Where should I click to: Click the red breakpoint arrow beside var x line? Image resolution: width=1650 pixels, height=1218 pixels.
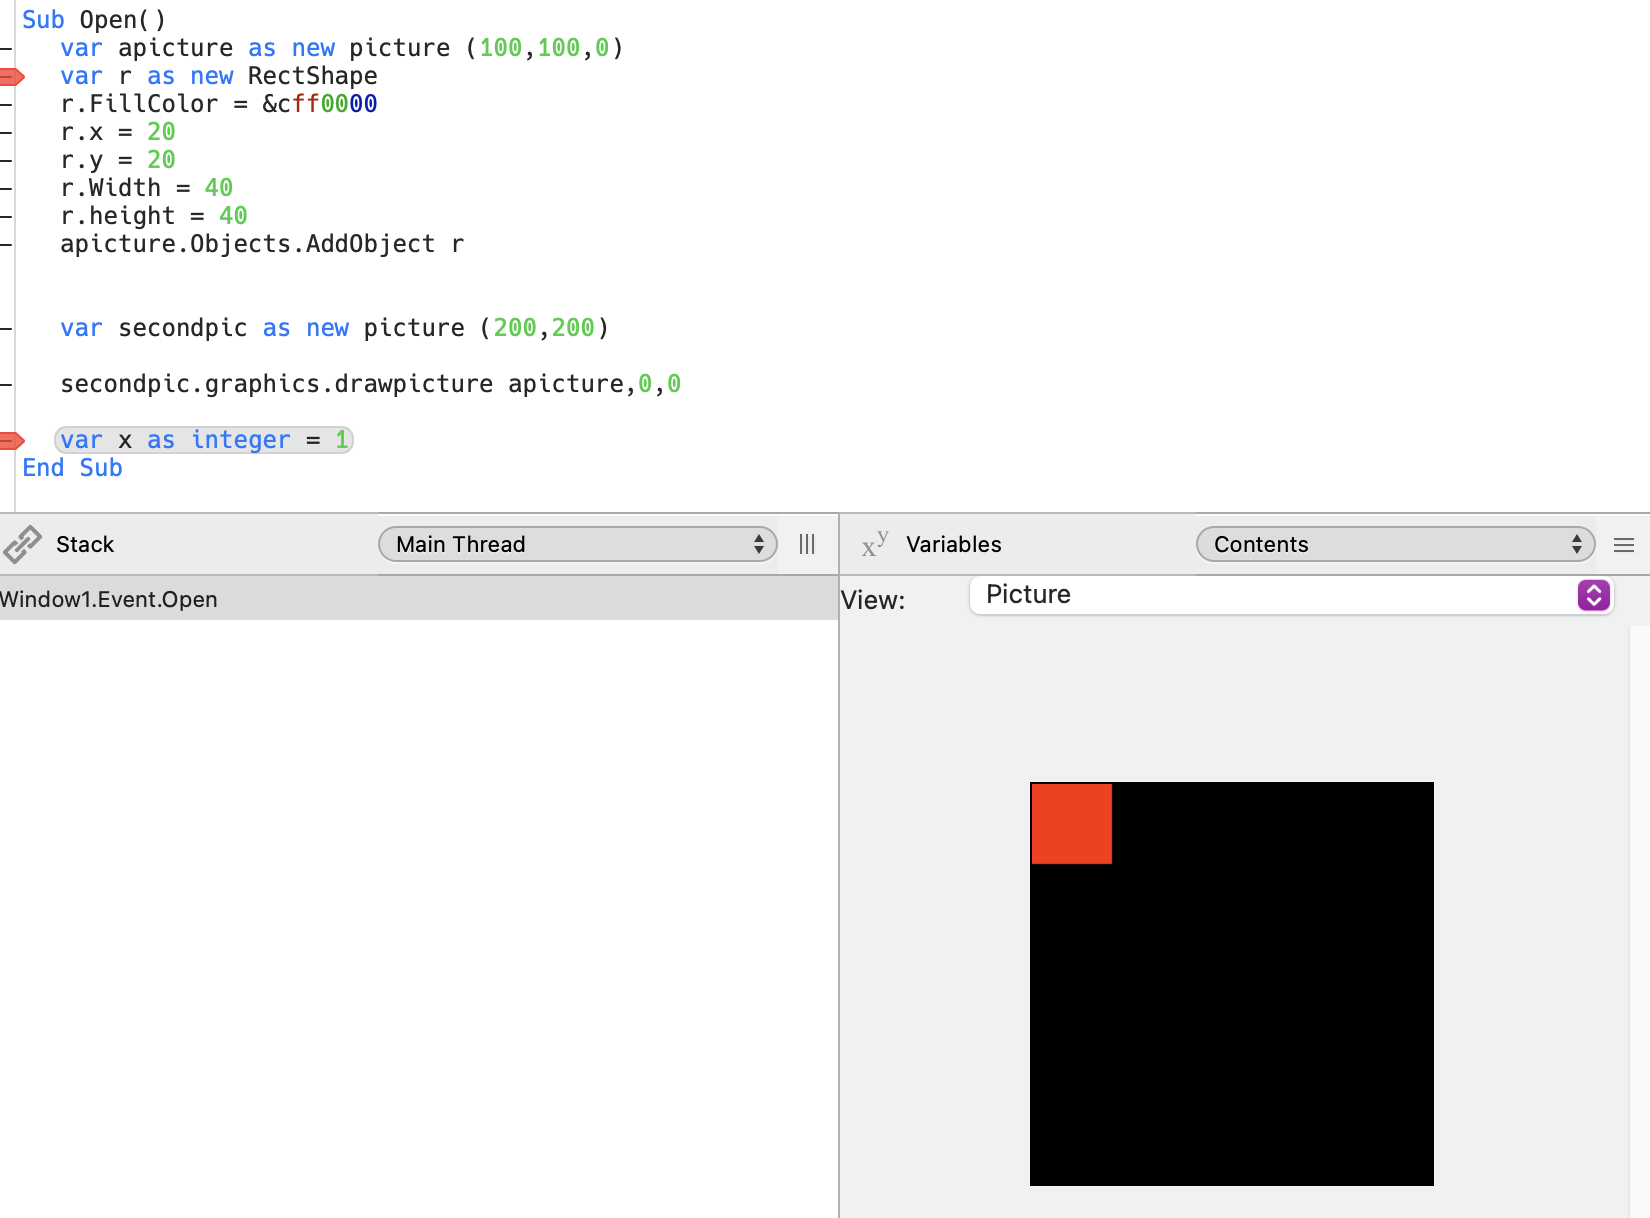pos(11,439)
